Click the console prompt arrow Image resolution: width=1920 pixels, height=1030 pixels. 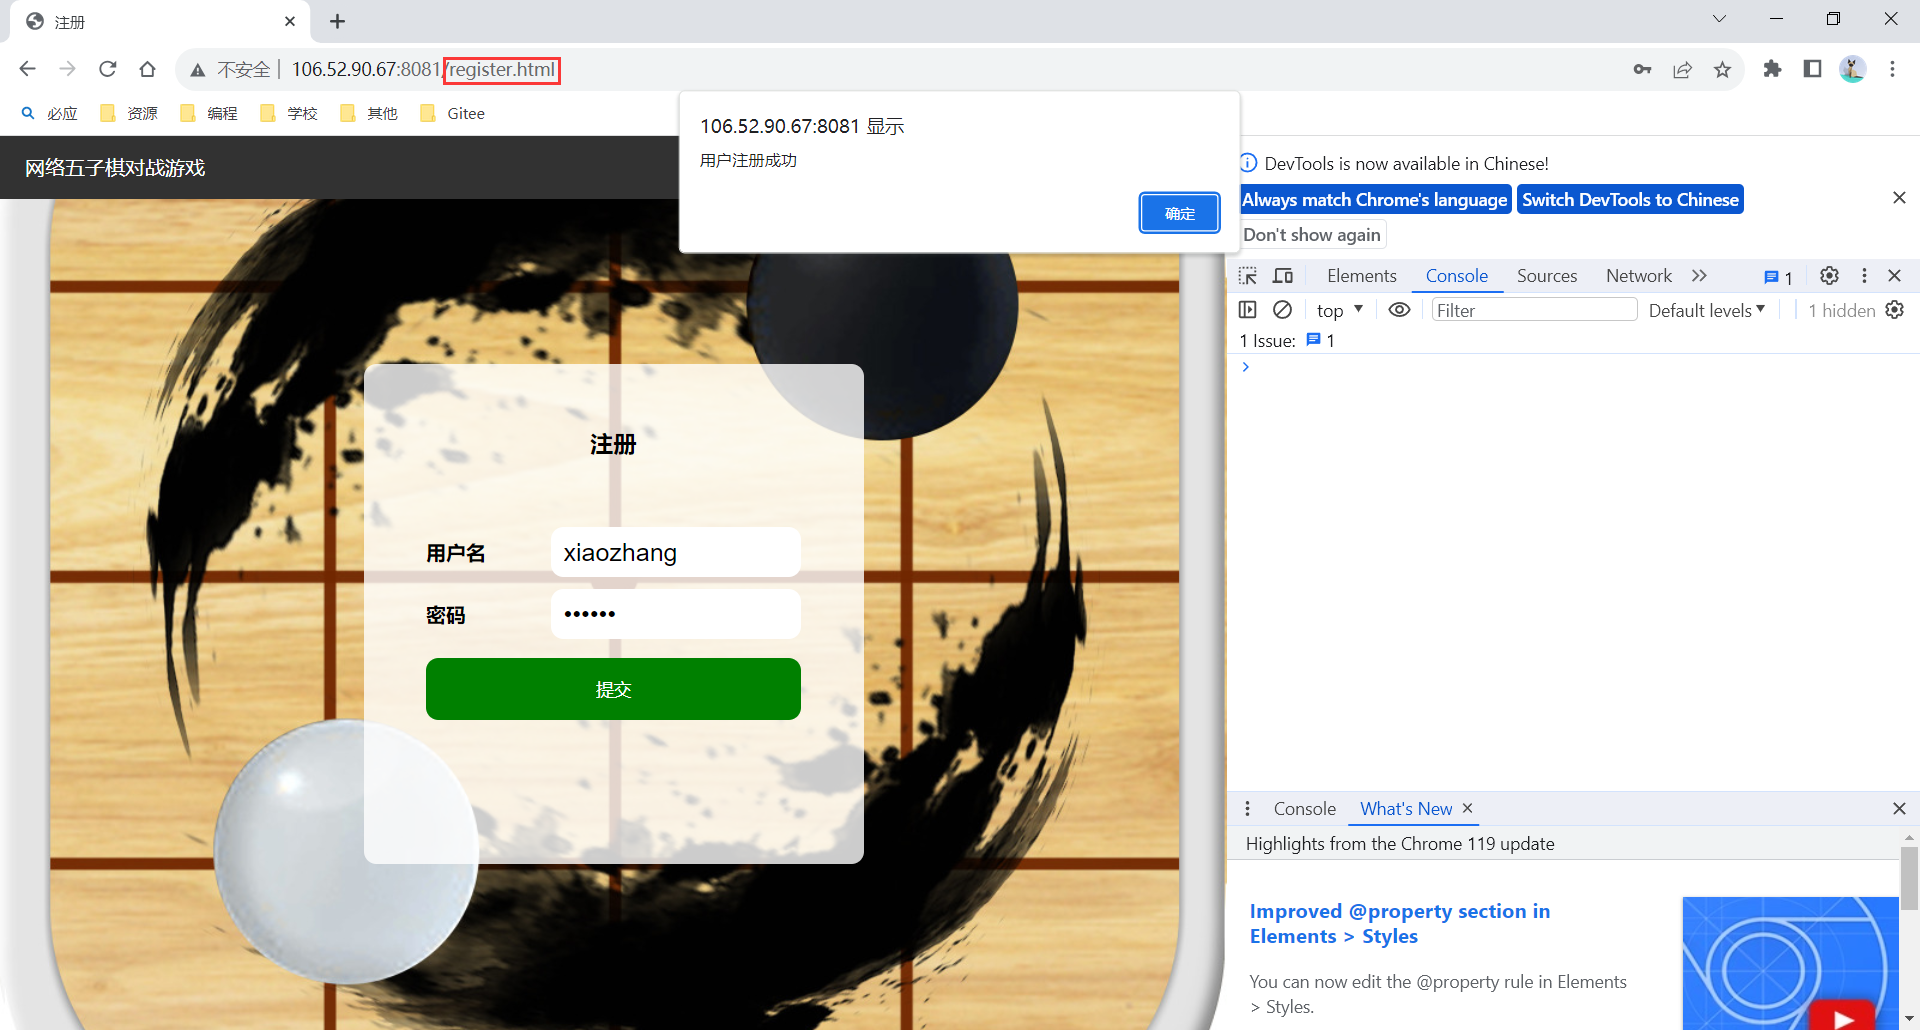[x=1246, y=367]
